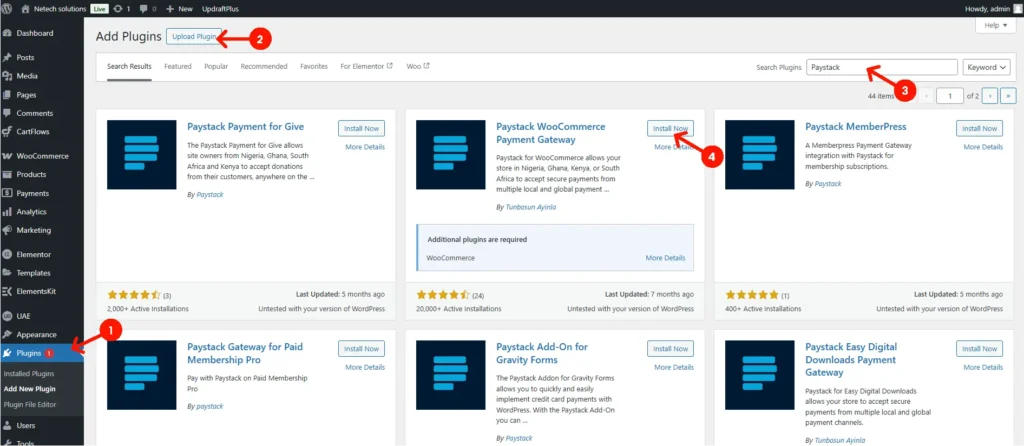This screenshot has width=1024, height=446.
Task: Open More Details for required WooCommerce plugin
Action: point(665,258)
